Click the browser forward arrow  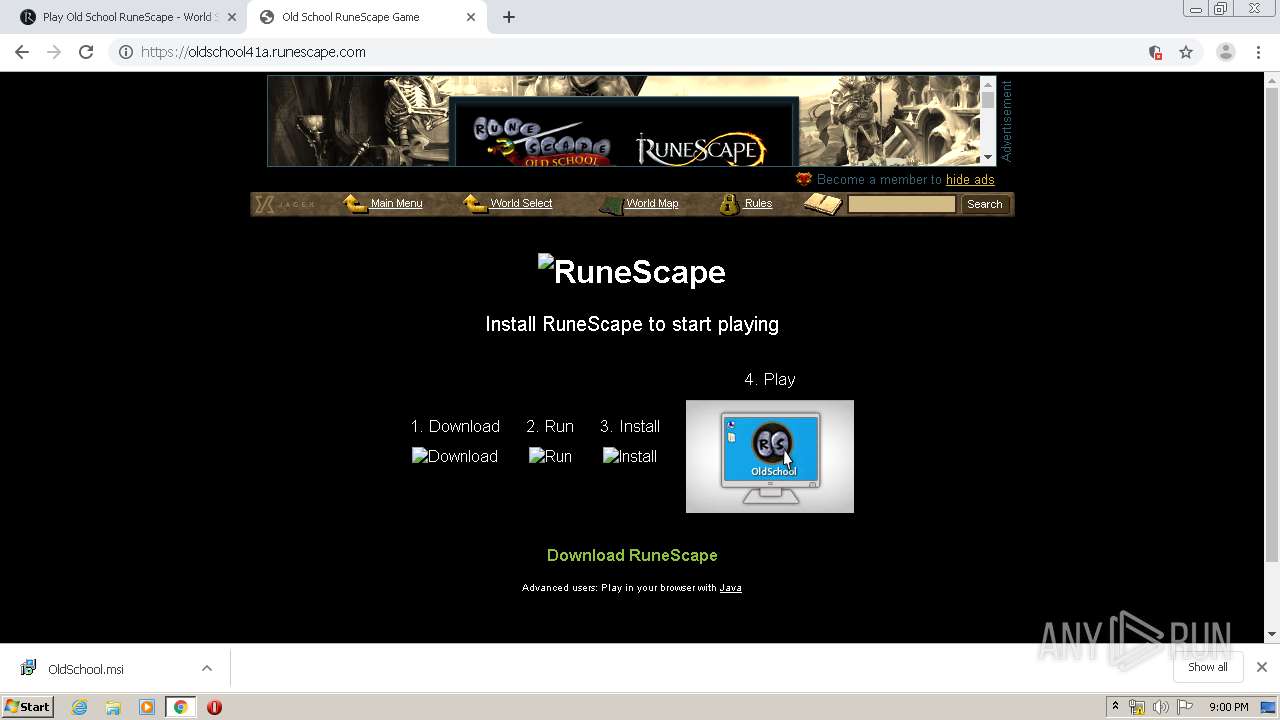(54, 52)
